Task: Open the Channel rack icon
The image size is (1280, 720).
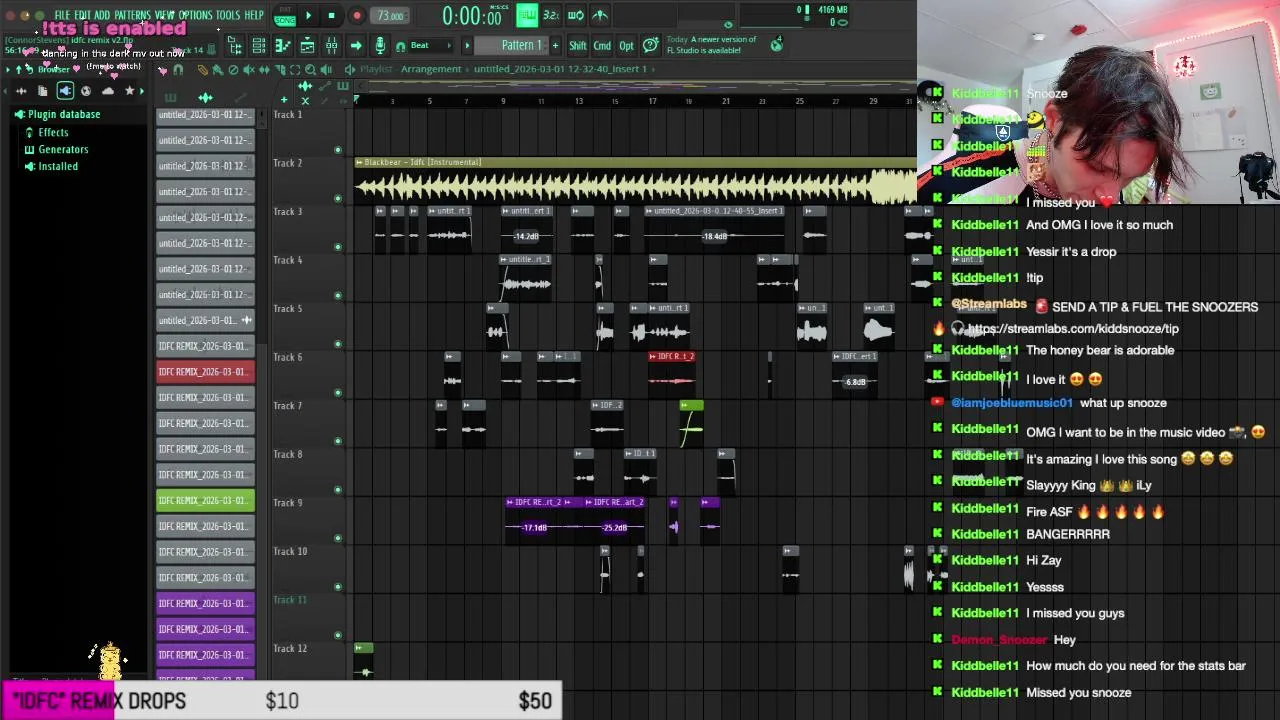Action: [x=258, y=45]
